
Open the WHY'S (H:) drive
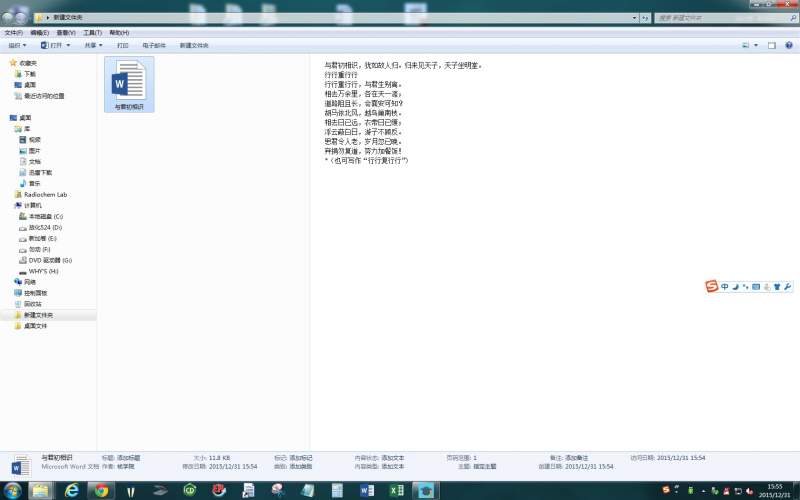click(x=43, y=271)
